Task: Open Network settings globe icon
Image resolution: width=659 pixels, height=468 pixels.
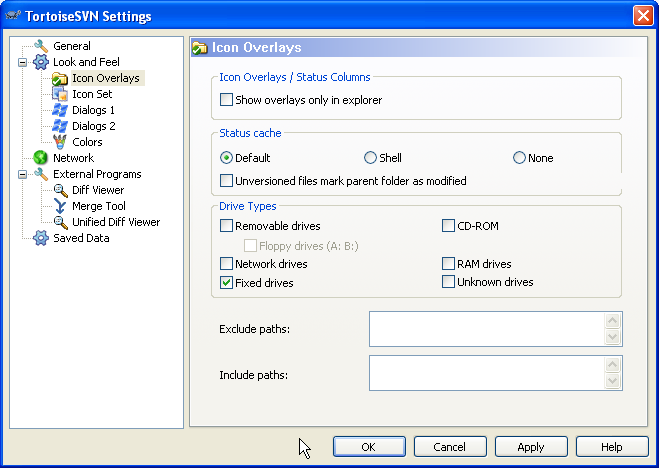Action: (41, 158)
